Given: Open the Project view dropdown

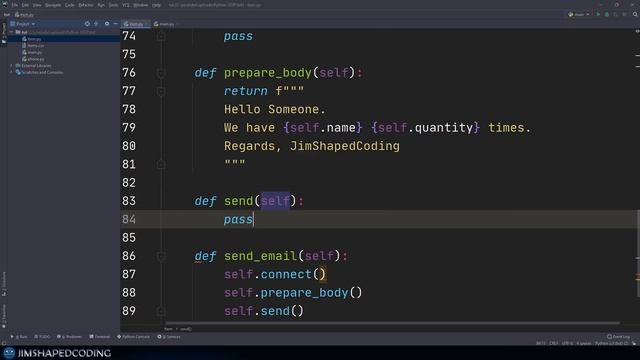Looking at the screenshot, I should [23, 24].
